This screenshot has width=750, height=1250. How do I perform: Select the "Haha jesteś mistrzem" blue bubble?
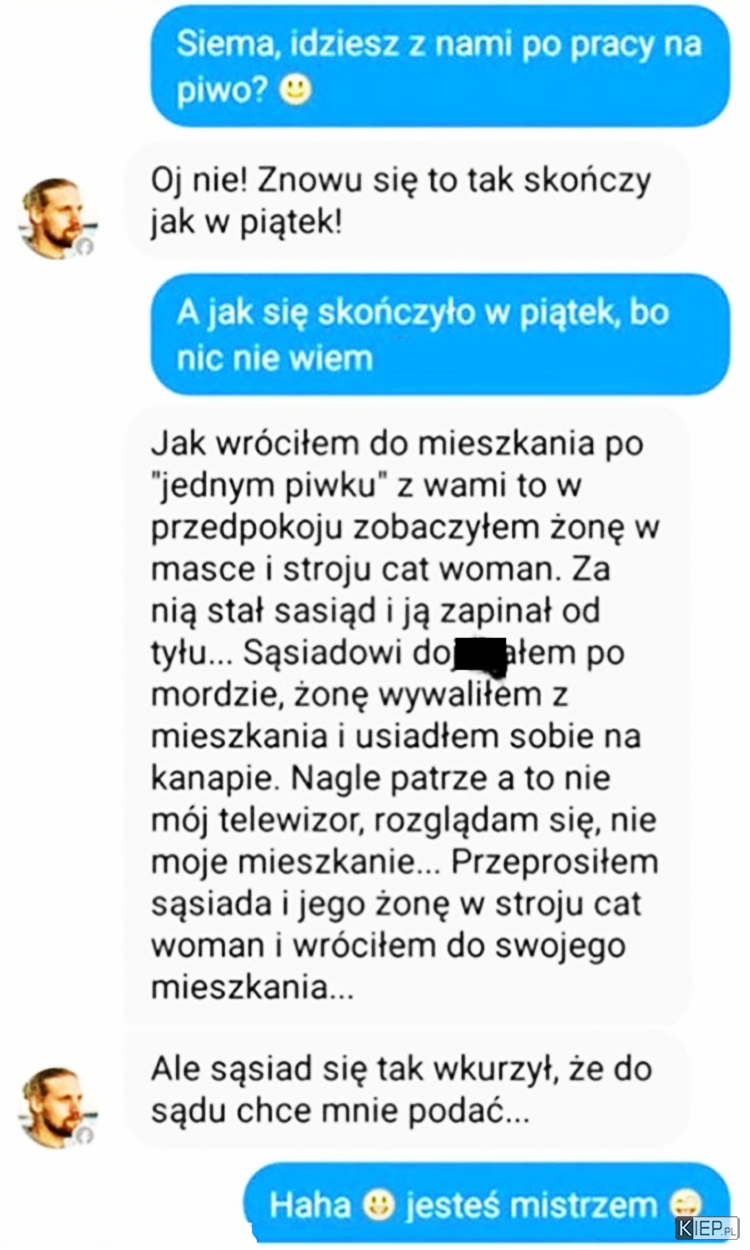pyautogui.click(x=488, y=1204)
